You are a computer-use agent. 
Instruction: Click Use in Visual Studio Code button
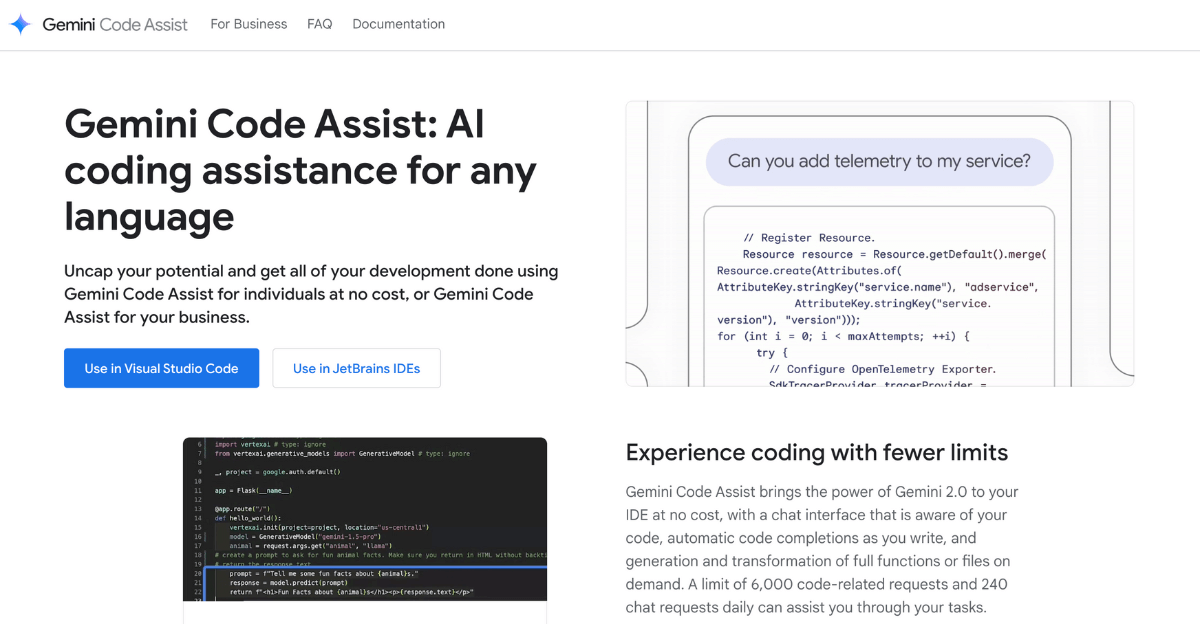tap(161, 368)
